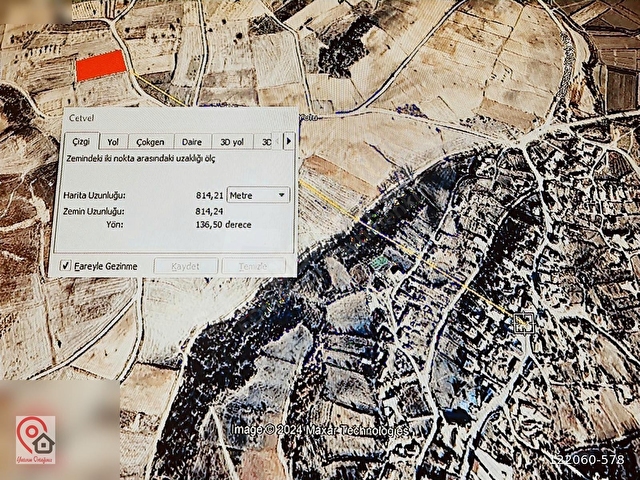
Task: Open the 3D yol tab
Action: [x=232, y=142]
